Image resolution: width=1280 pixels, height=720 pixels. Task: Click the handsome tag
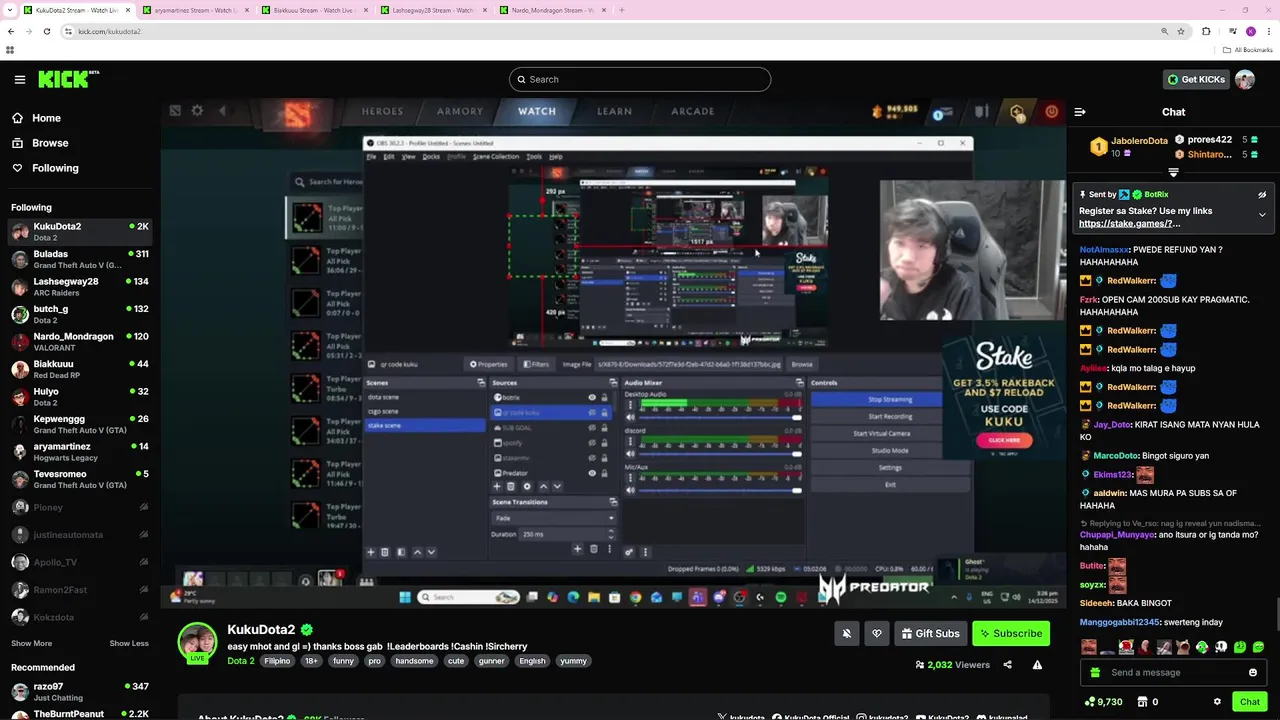414,661
